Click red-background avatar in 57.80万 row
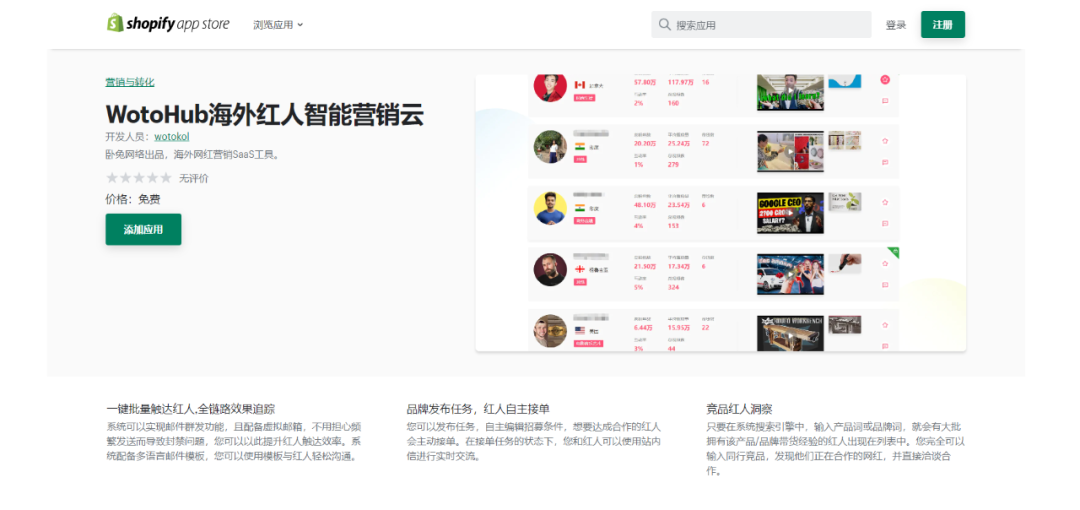The height and width of the screenshot is (510, 1080). [550, 87]
